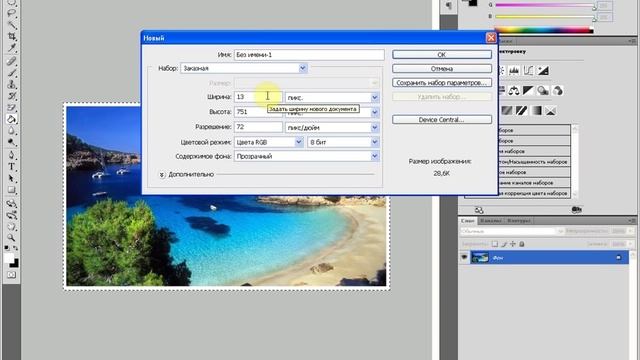640x360 pixels.
Task: Select the Type tool
Action: [x=11, y=167]
